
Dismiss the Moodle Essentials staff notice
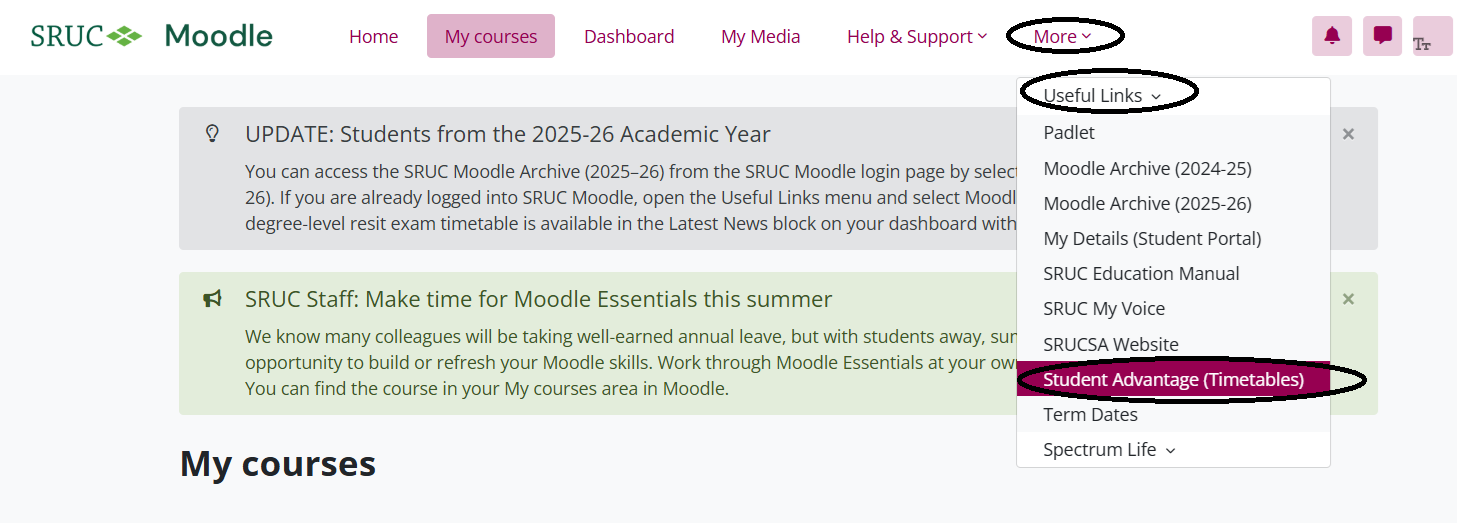tap(1348, 299)
